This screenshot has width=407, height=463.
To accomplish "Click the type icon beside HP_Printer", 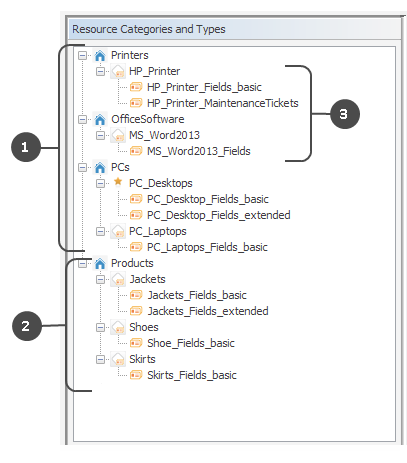I will click(118, 71).
